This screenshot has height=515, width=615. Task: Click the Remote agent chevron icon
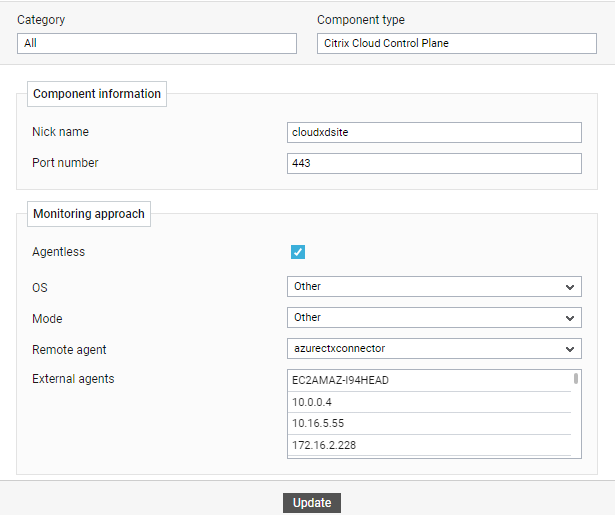coord(570,349)
